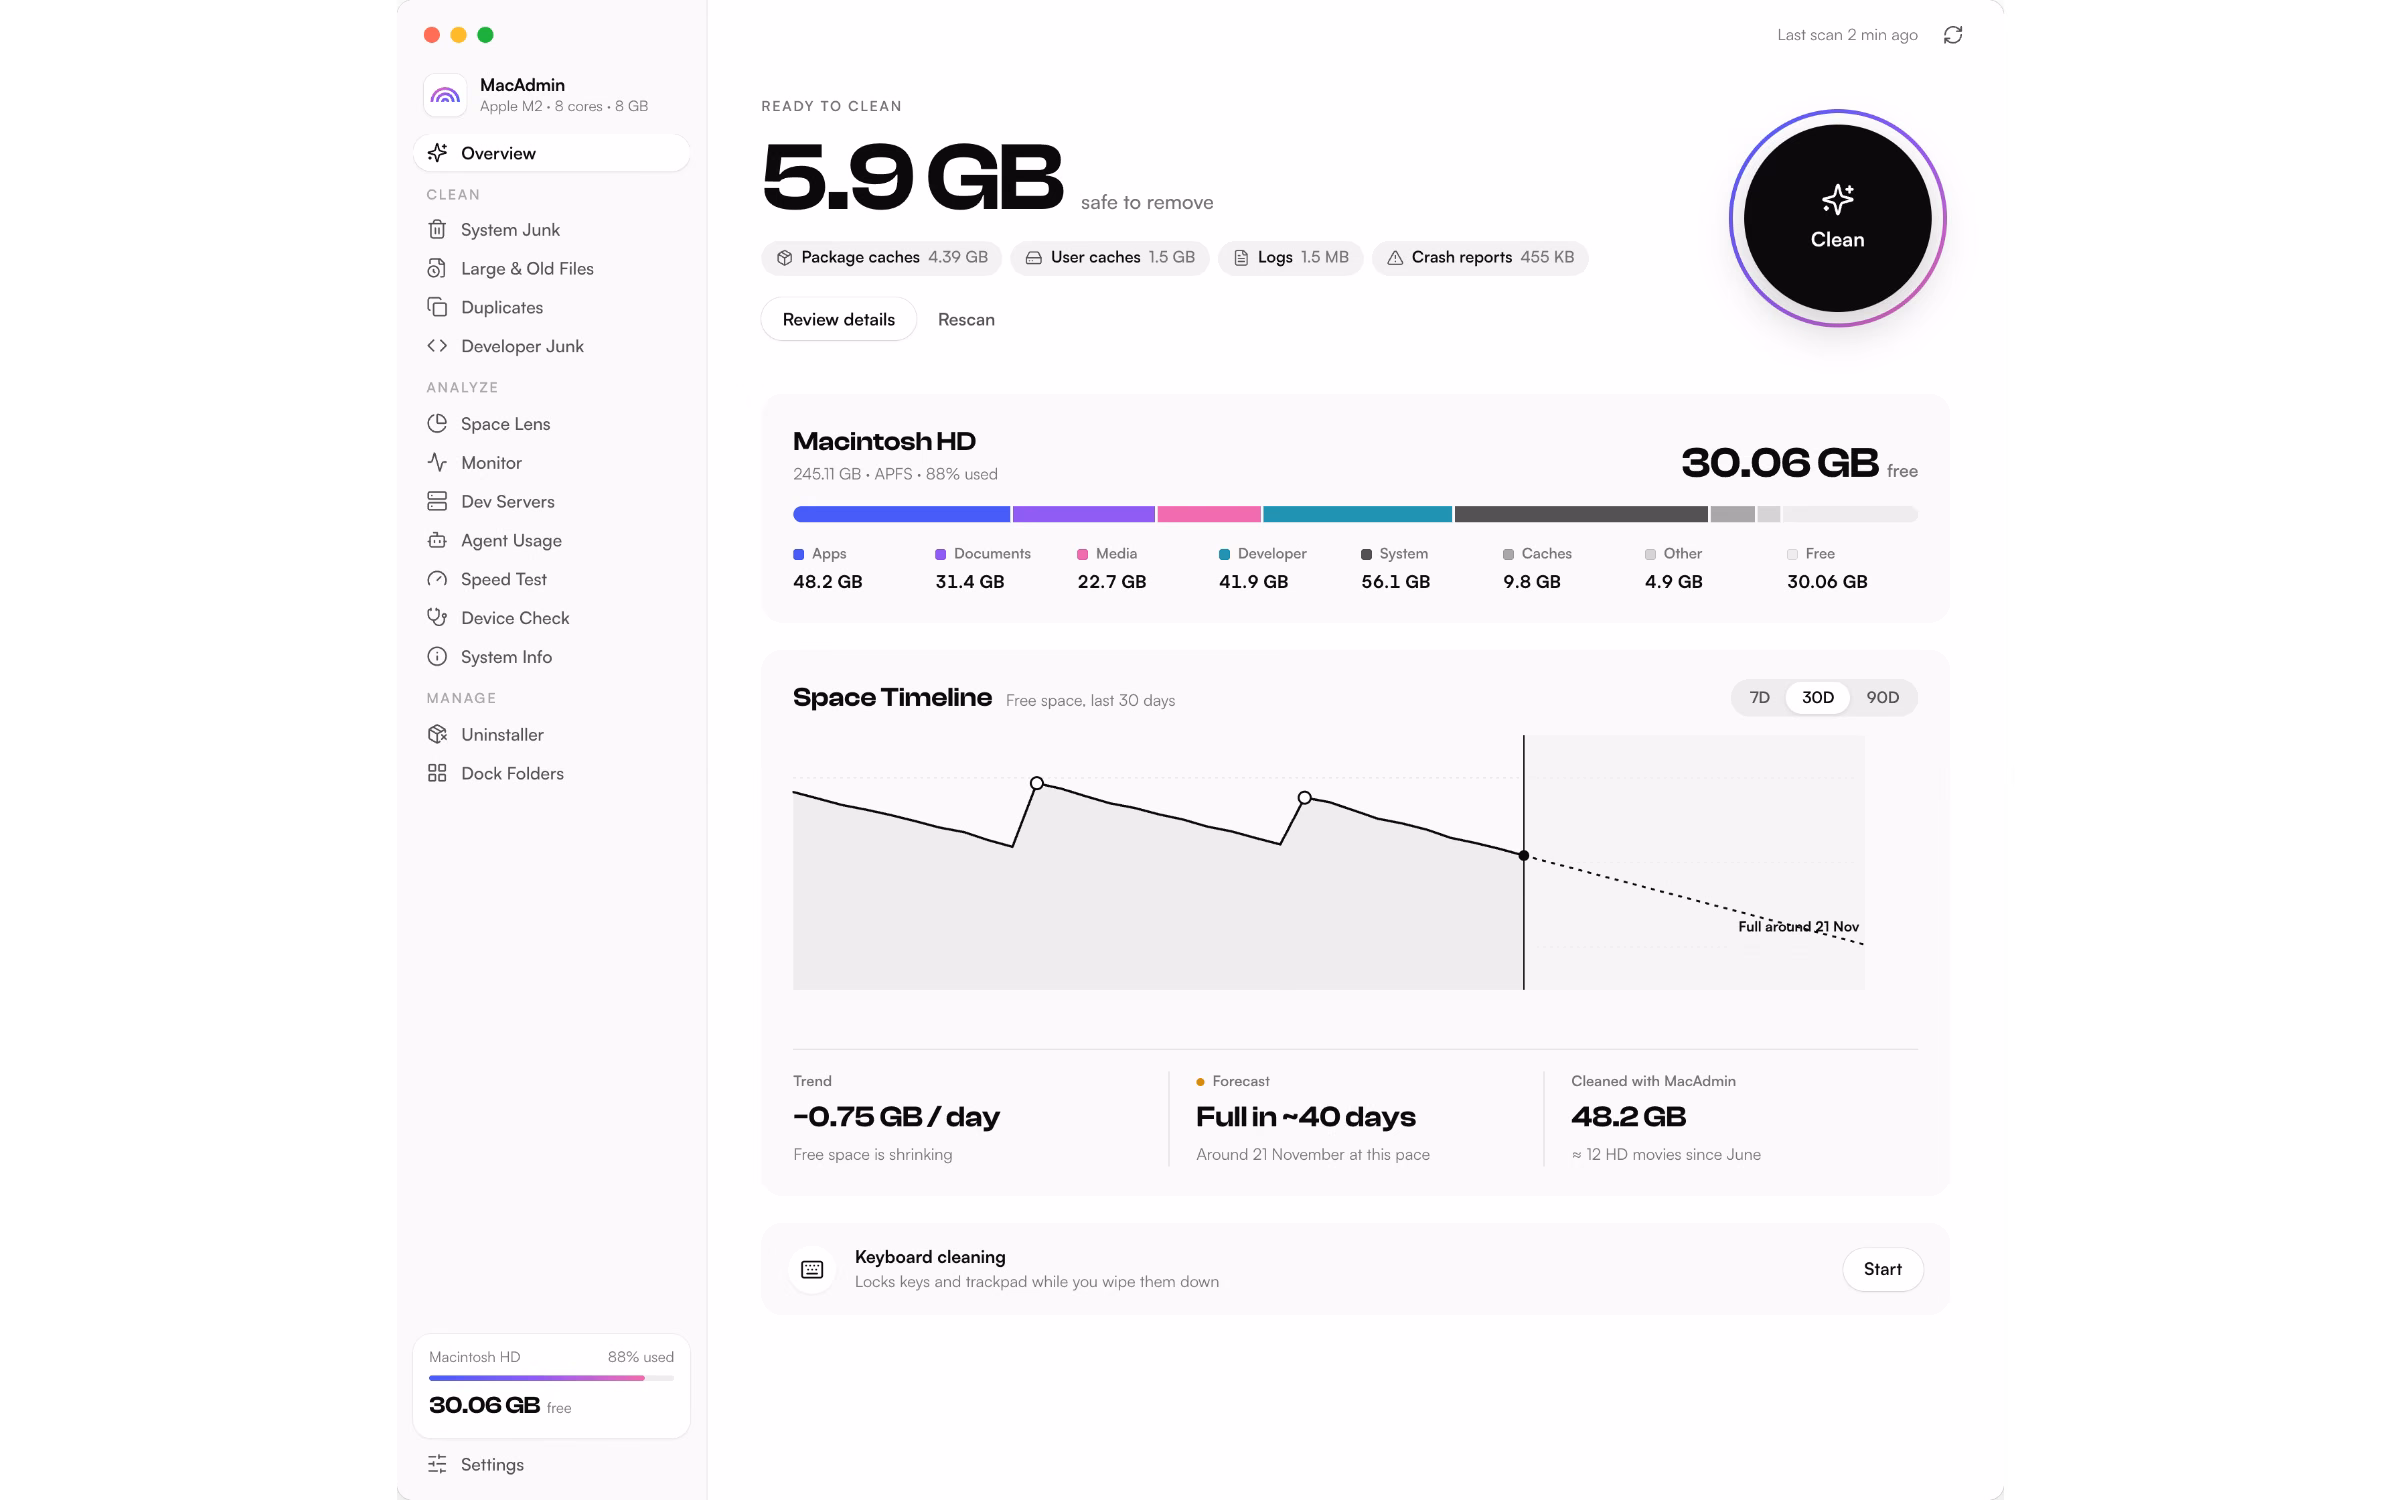Click the current-day timeline marker dot

click(1523, 856)
